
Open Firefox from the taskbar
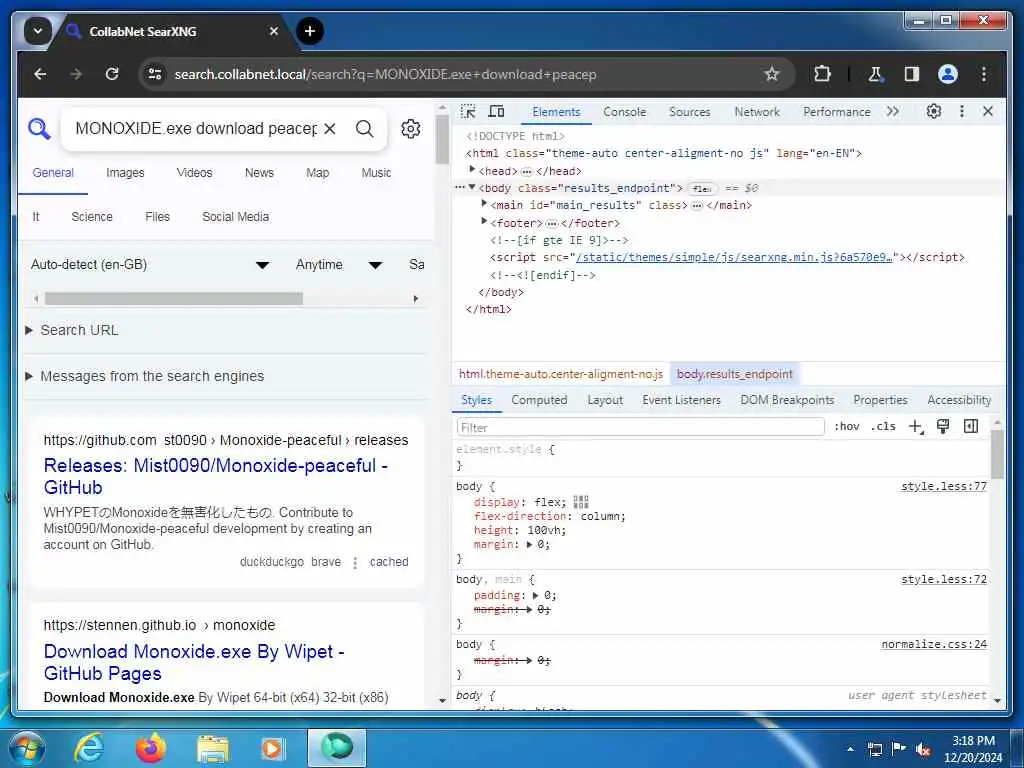pyautogui.click(x=151, y=748)
